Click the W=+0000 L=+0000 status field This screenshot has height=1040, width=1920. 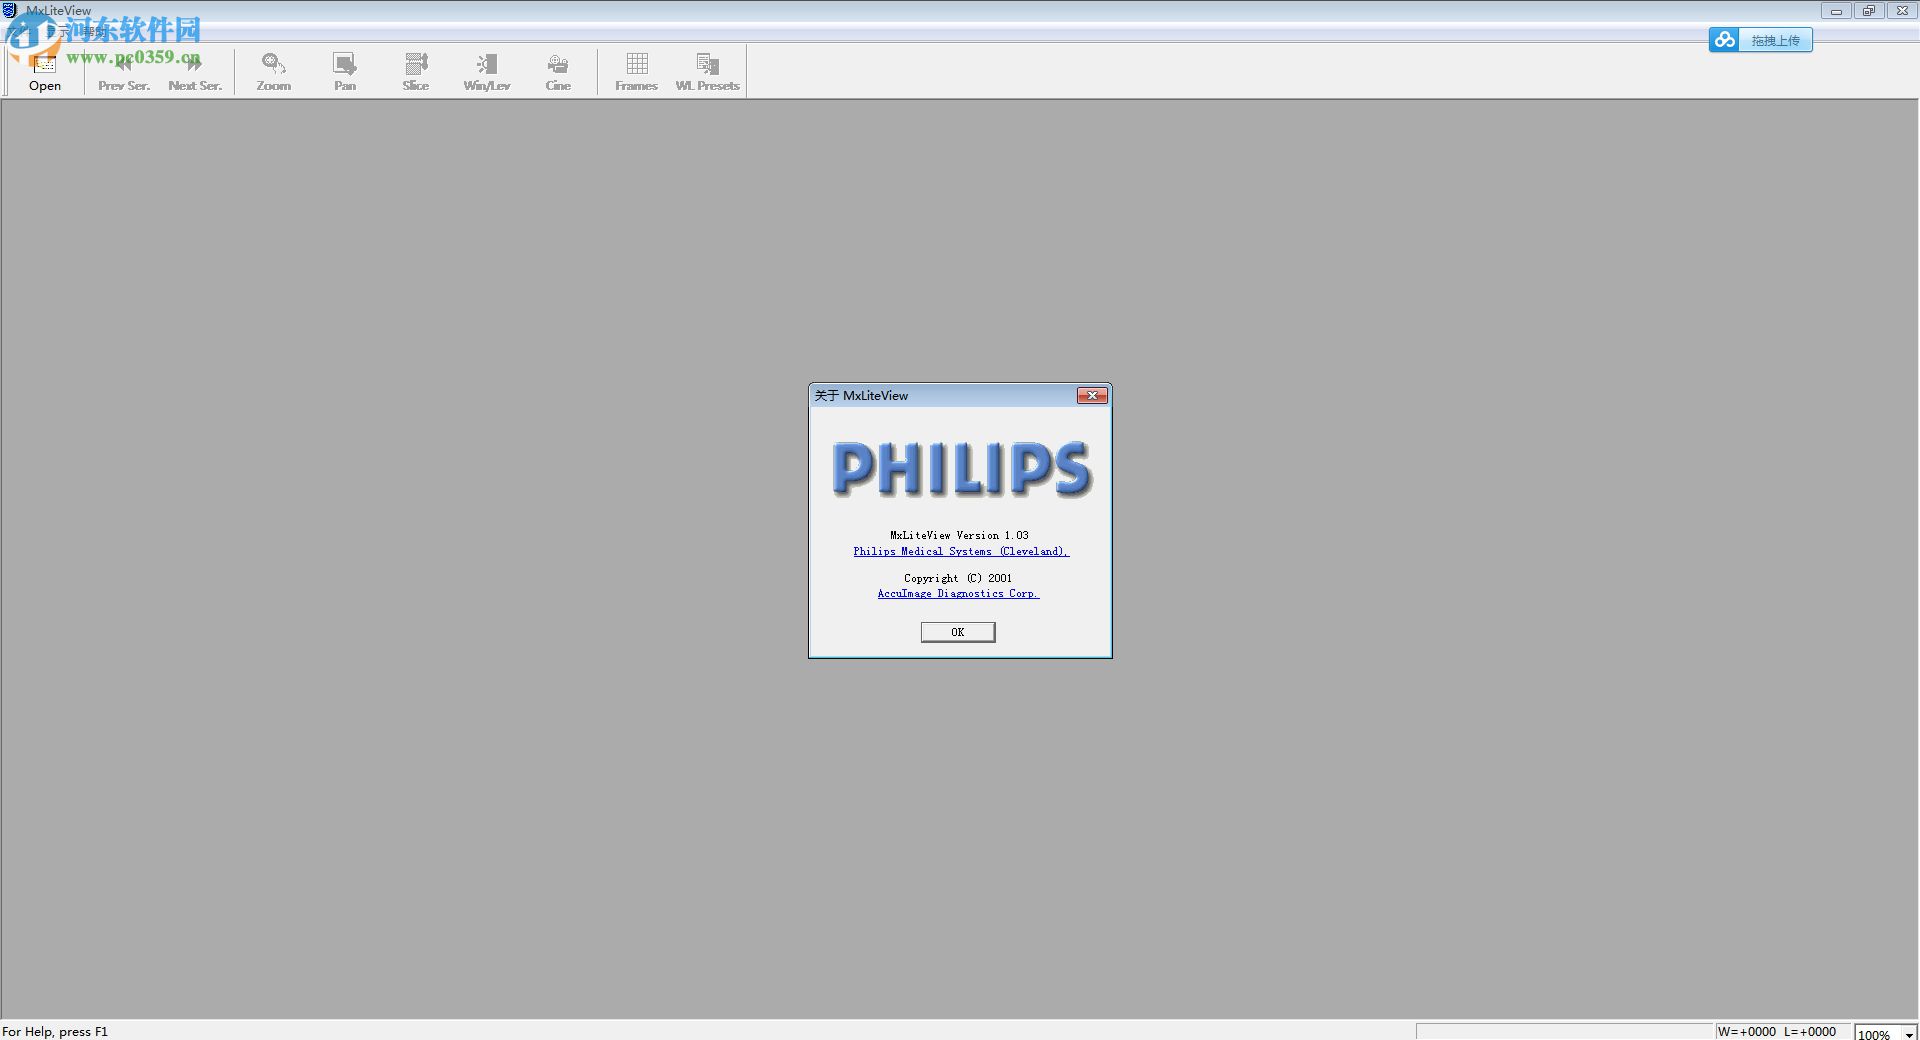click(x=1776, y=1031)
